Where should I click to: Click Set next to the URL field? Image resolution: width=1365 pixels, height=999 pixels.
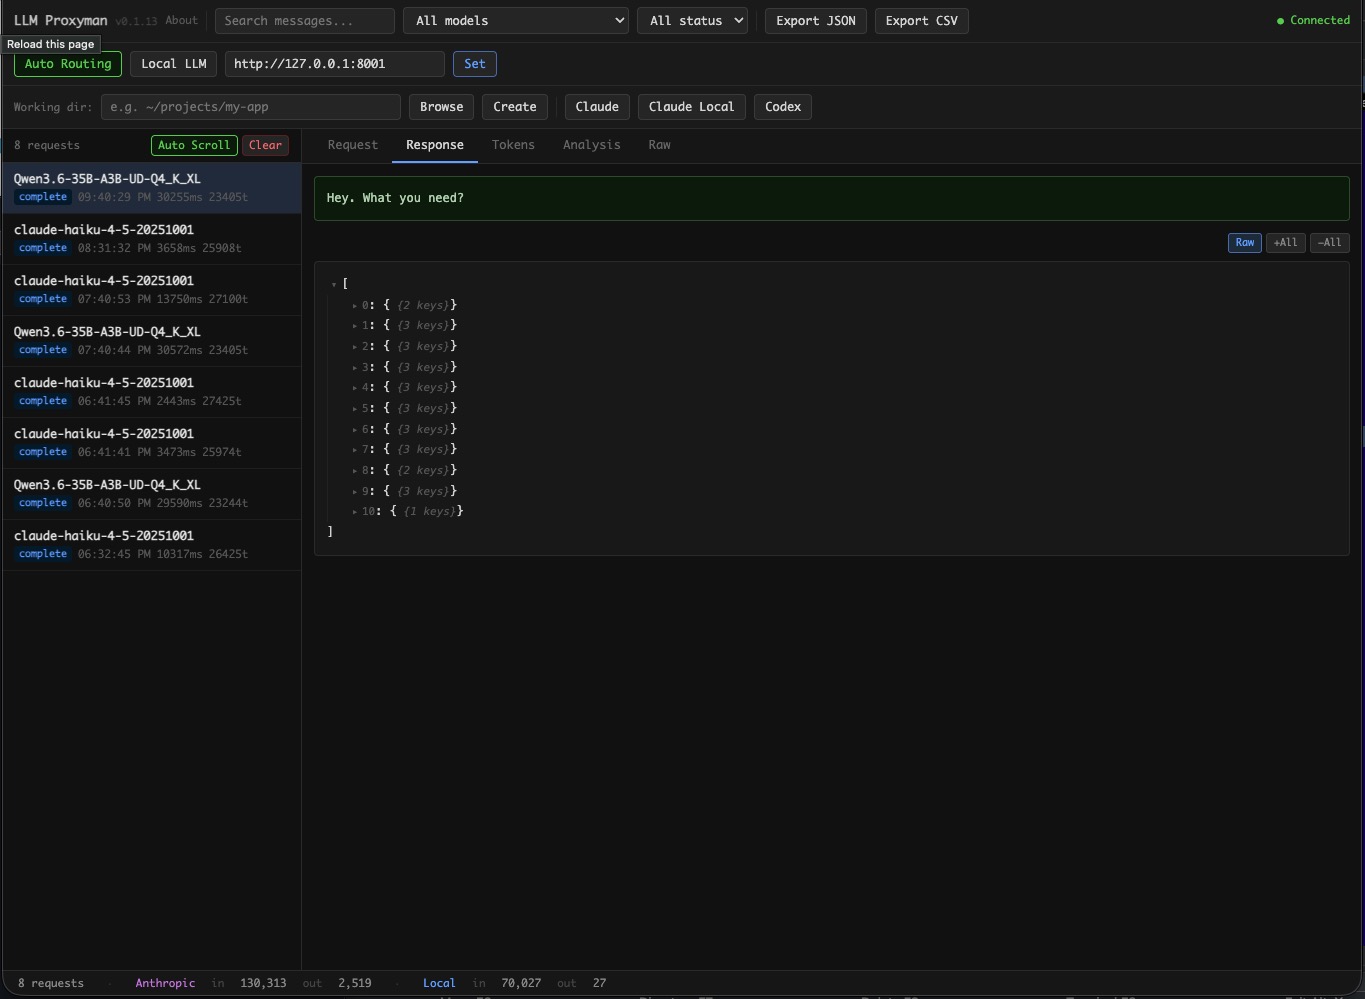[x=475, y=64]
